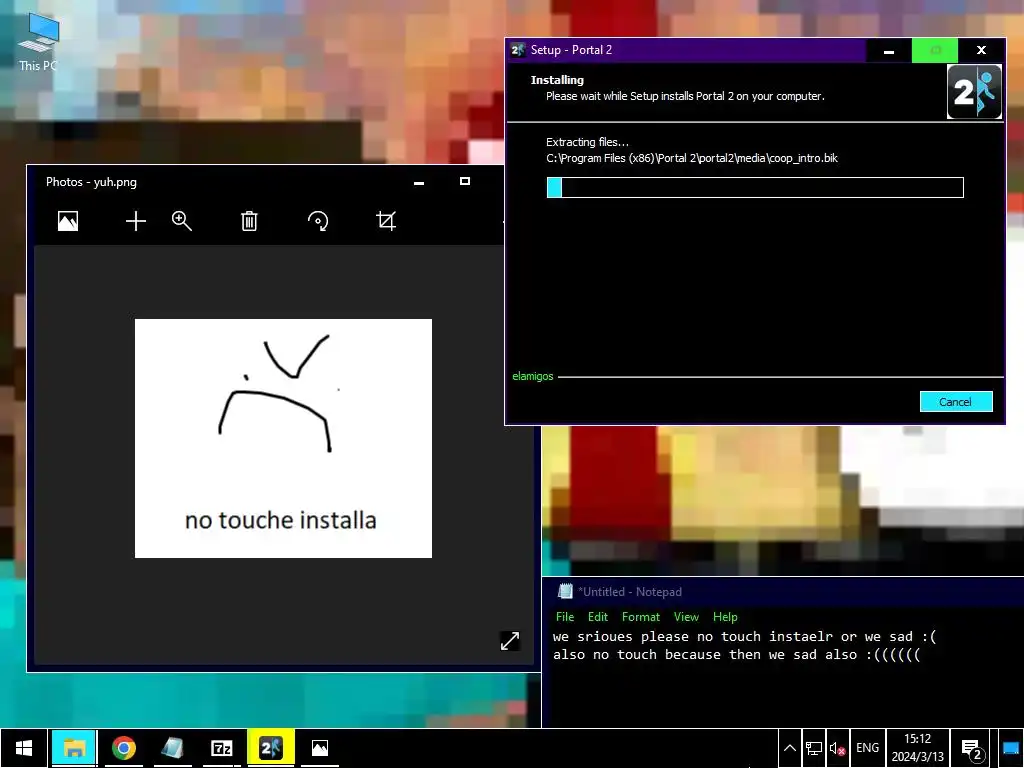Viewport: 1024px width, 768px height.
Task: Open Google Chrome from the taskbar
Action: coord(123,748)
